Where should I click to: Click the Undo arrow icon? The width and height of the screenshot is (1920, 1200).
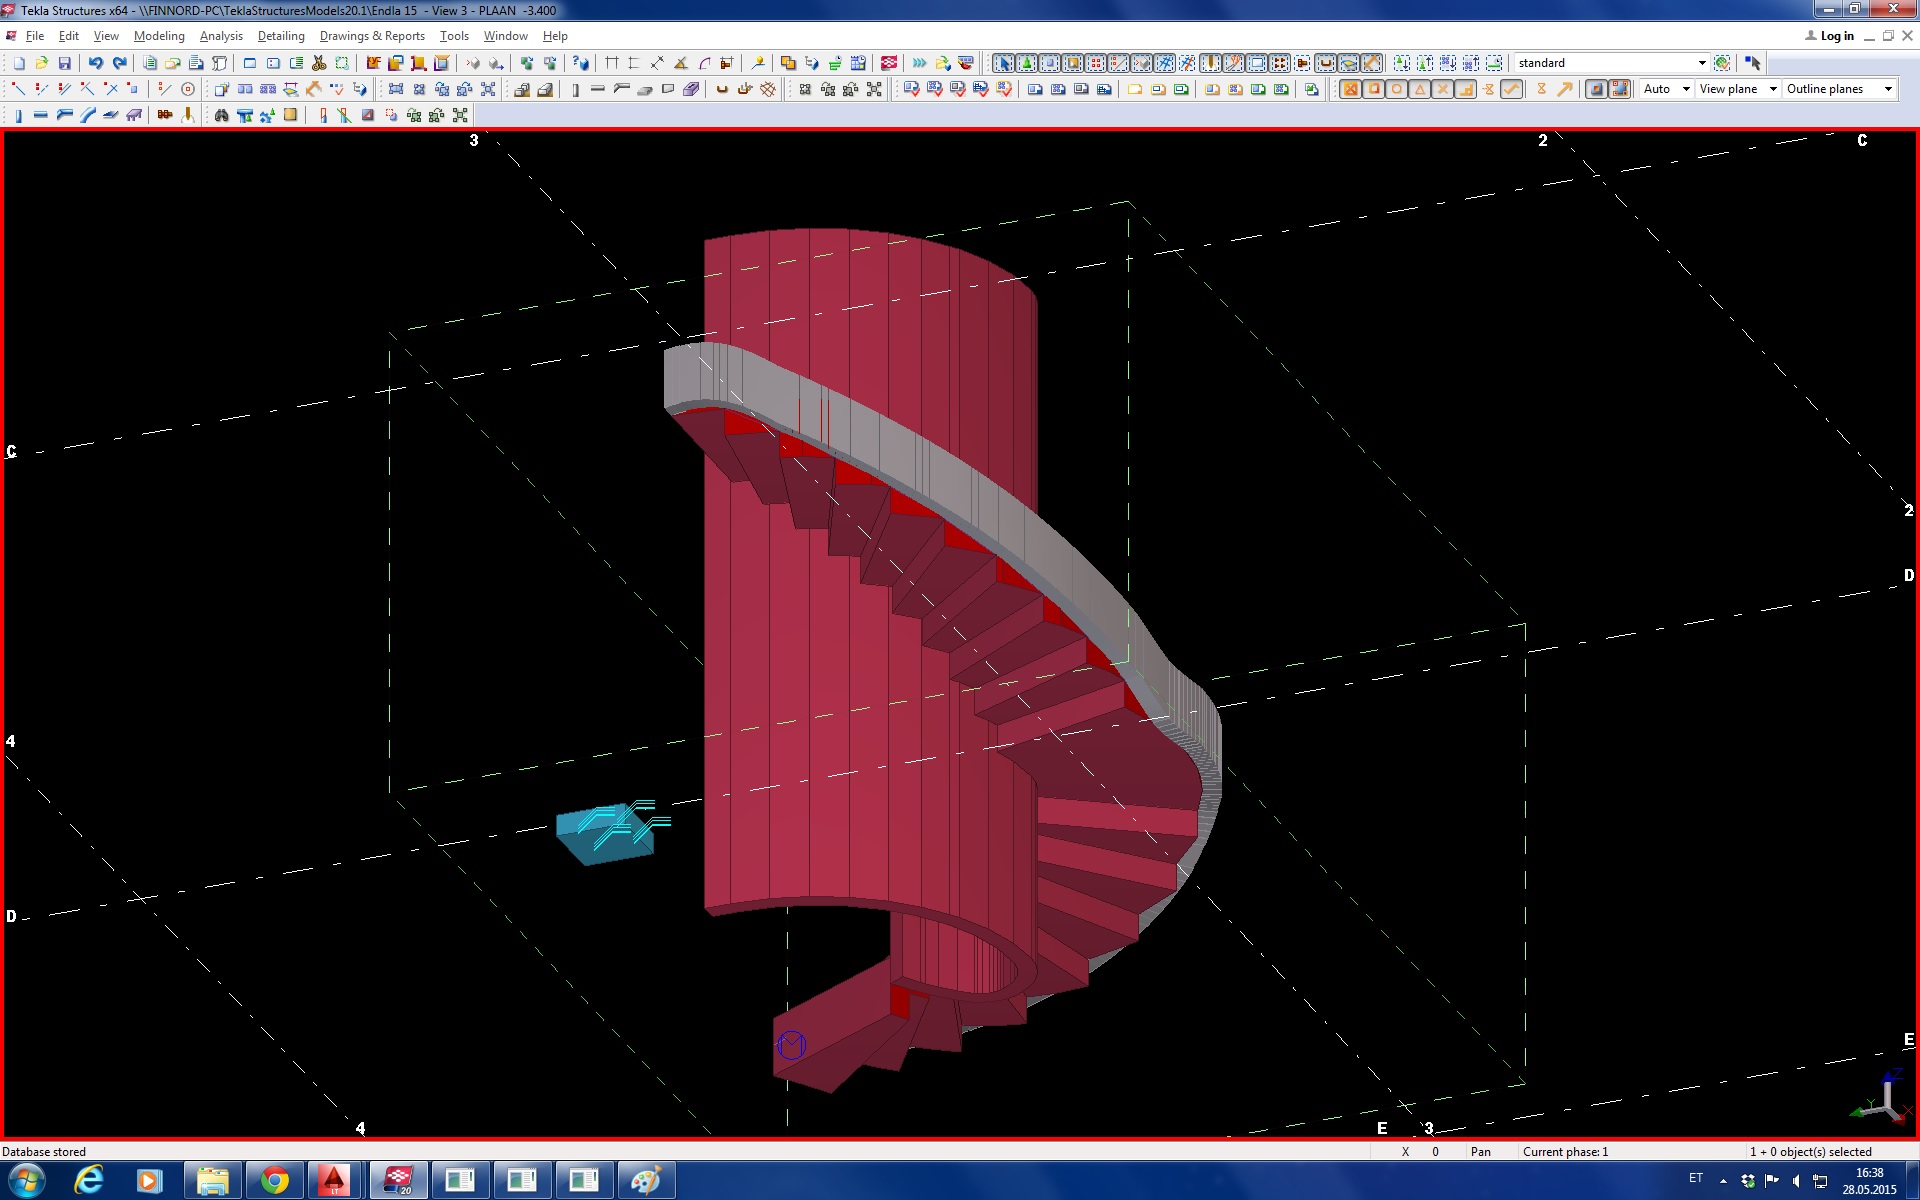pyautogui.click(x=95, y=63)
